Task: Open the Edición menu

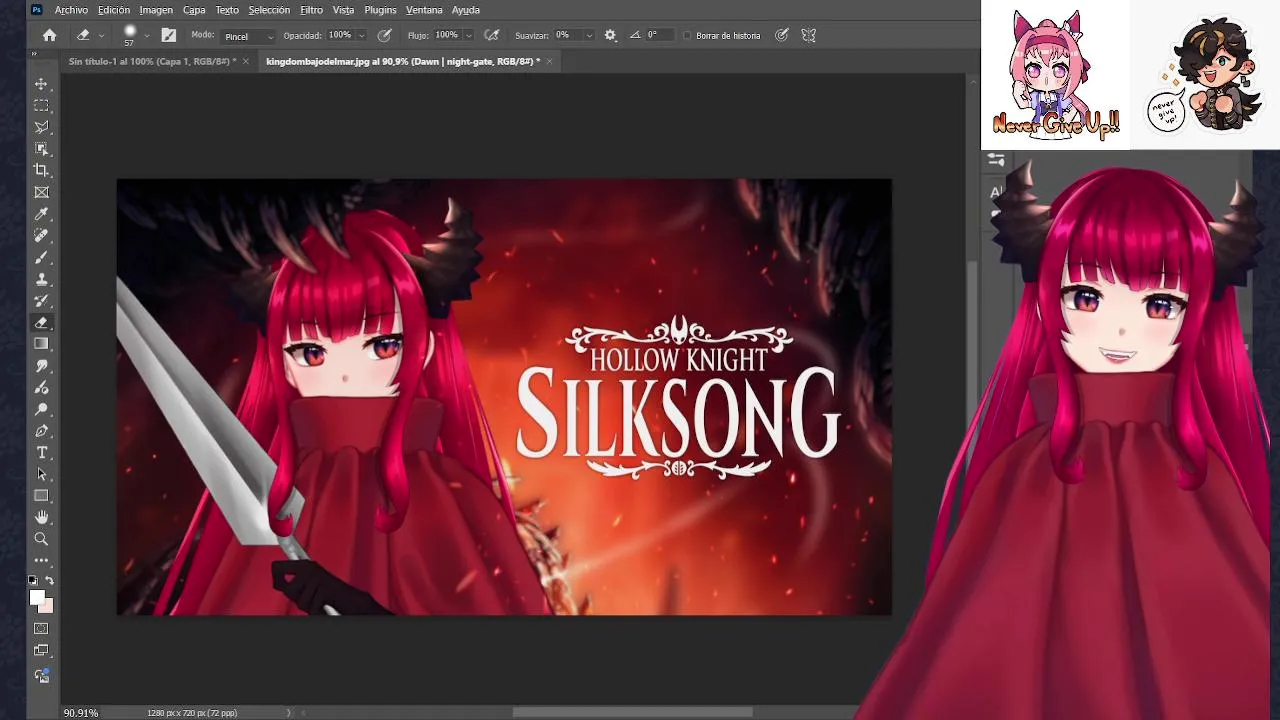Action: pos(114,10)
